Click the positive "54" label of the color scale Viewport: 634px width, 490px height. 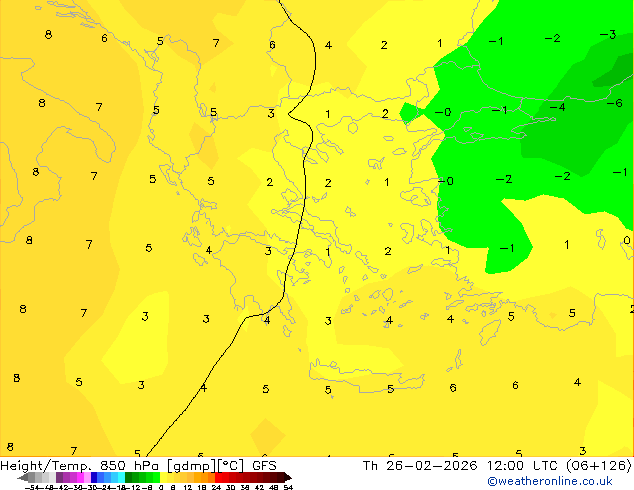coord(288,487)
